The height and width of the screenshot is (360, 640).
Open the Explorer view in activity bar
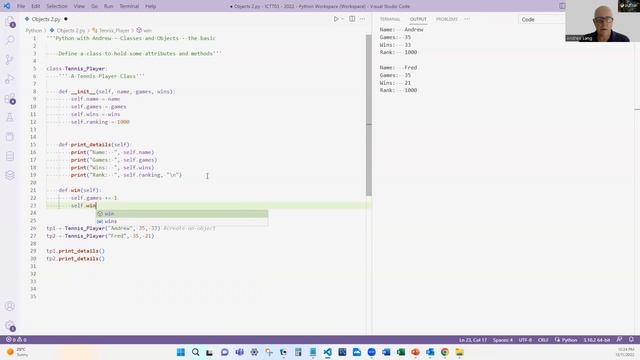point(10,22)
